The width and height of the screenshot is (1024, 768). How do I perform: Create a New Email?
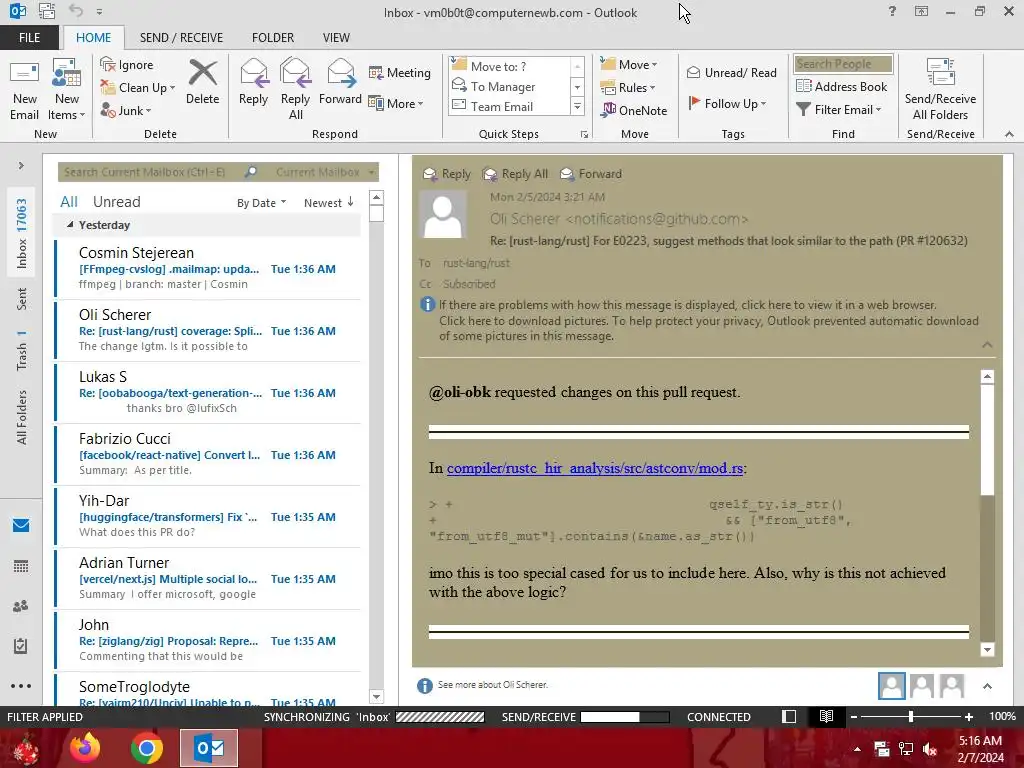point(24,90)
